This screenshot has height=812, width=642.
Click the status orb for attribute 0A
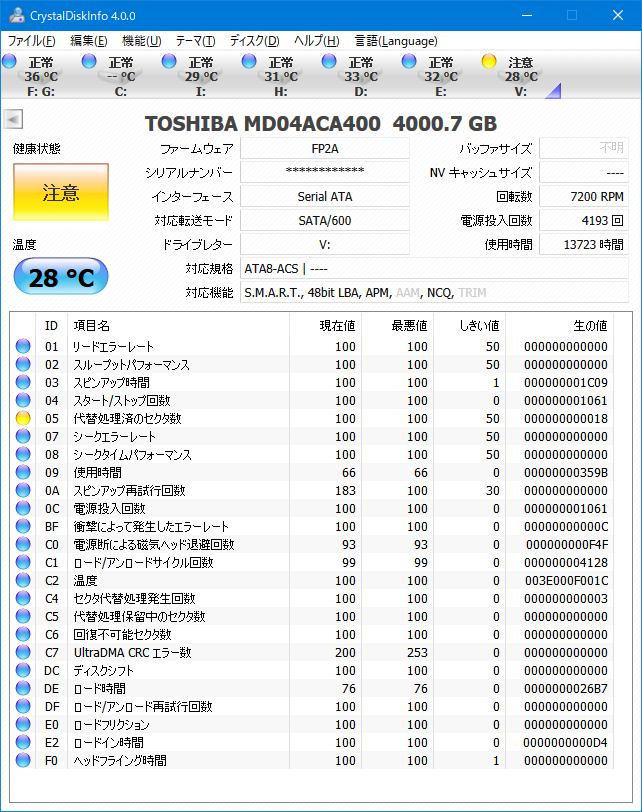click(x=23, y=490)
